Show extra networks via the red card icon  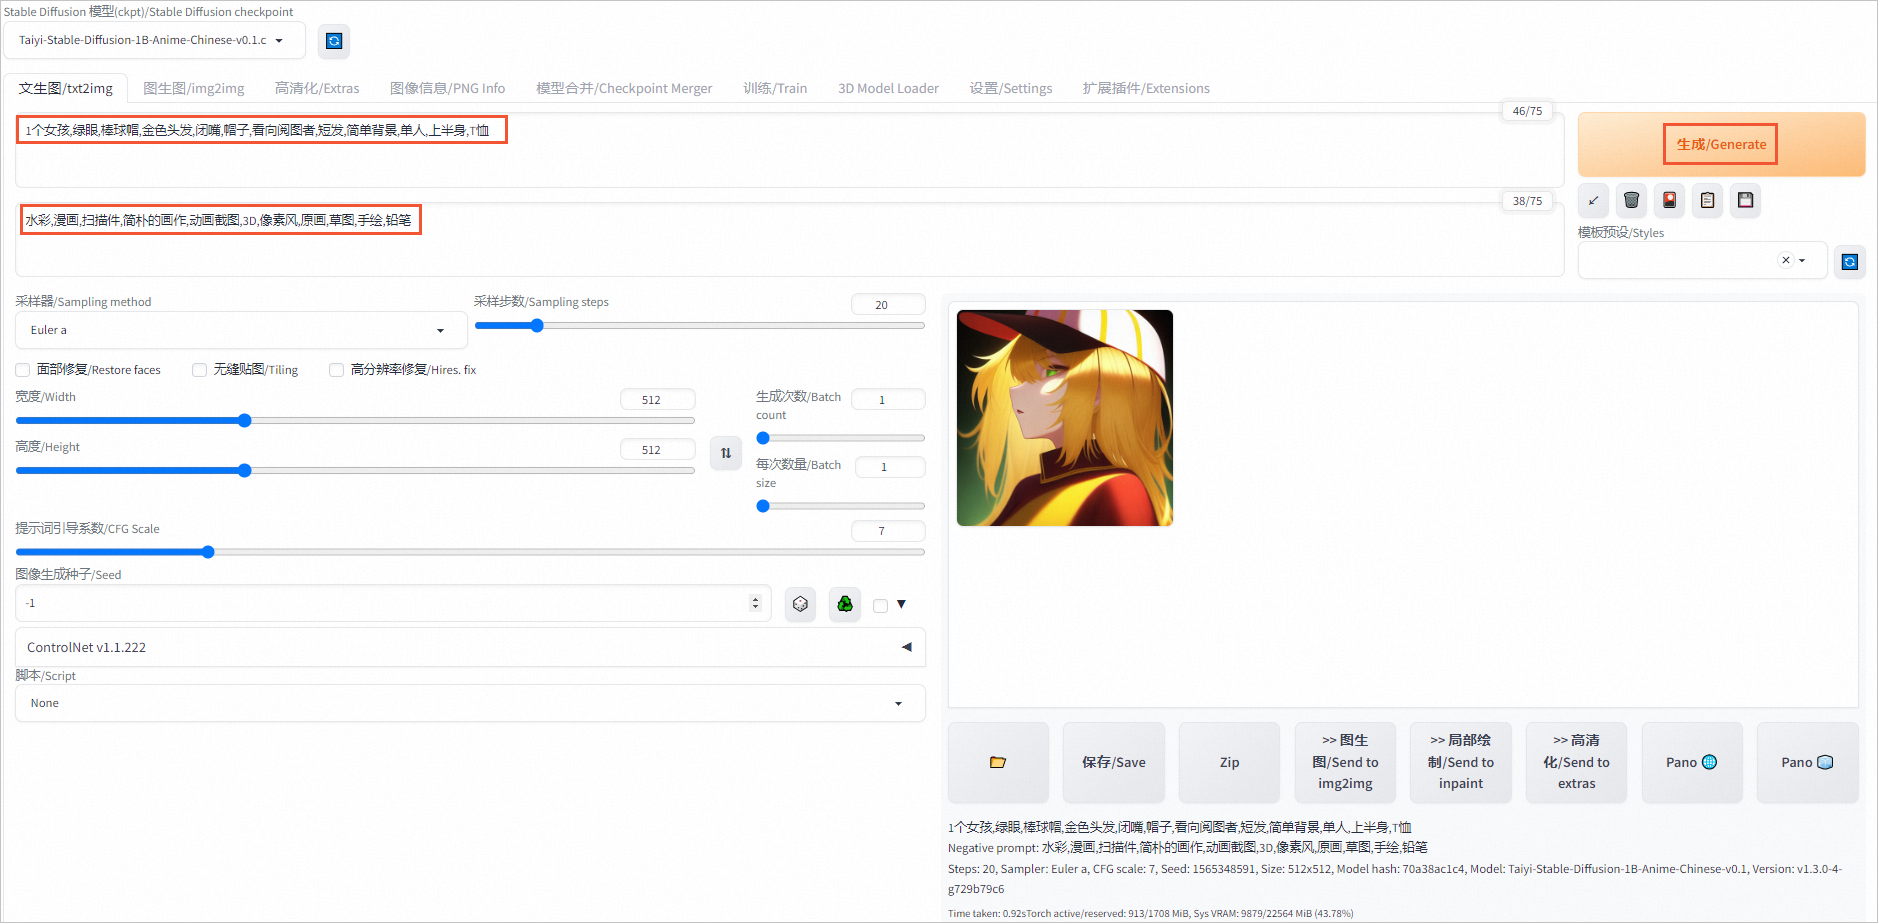point(1669,200)
